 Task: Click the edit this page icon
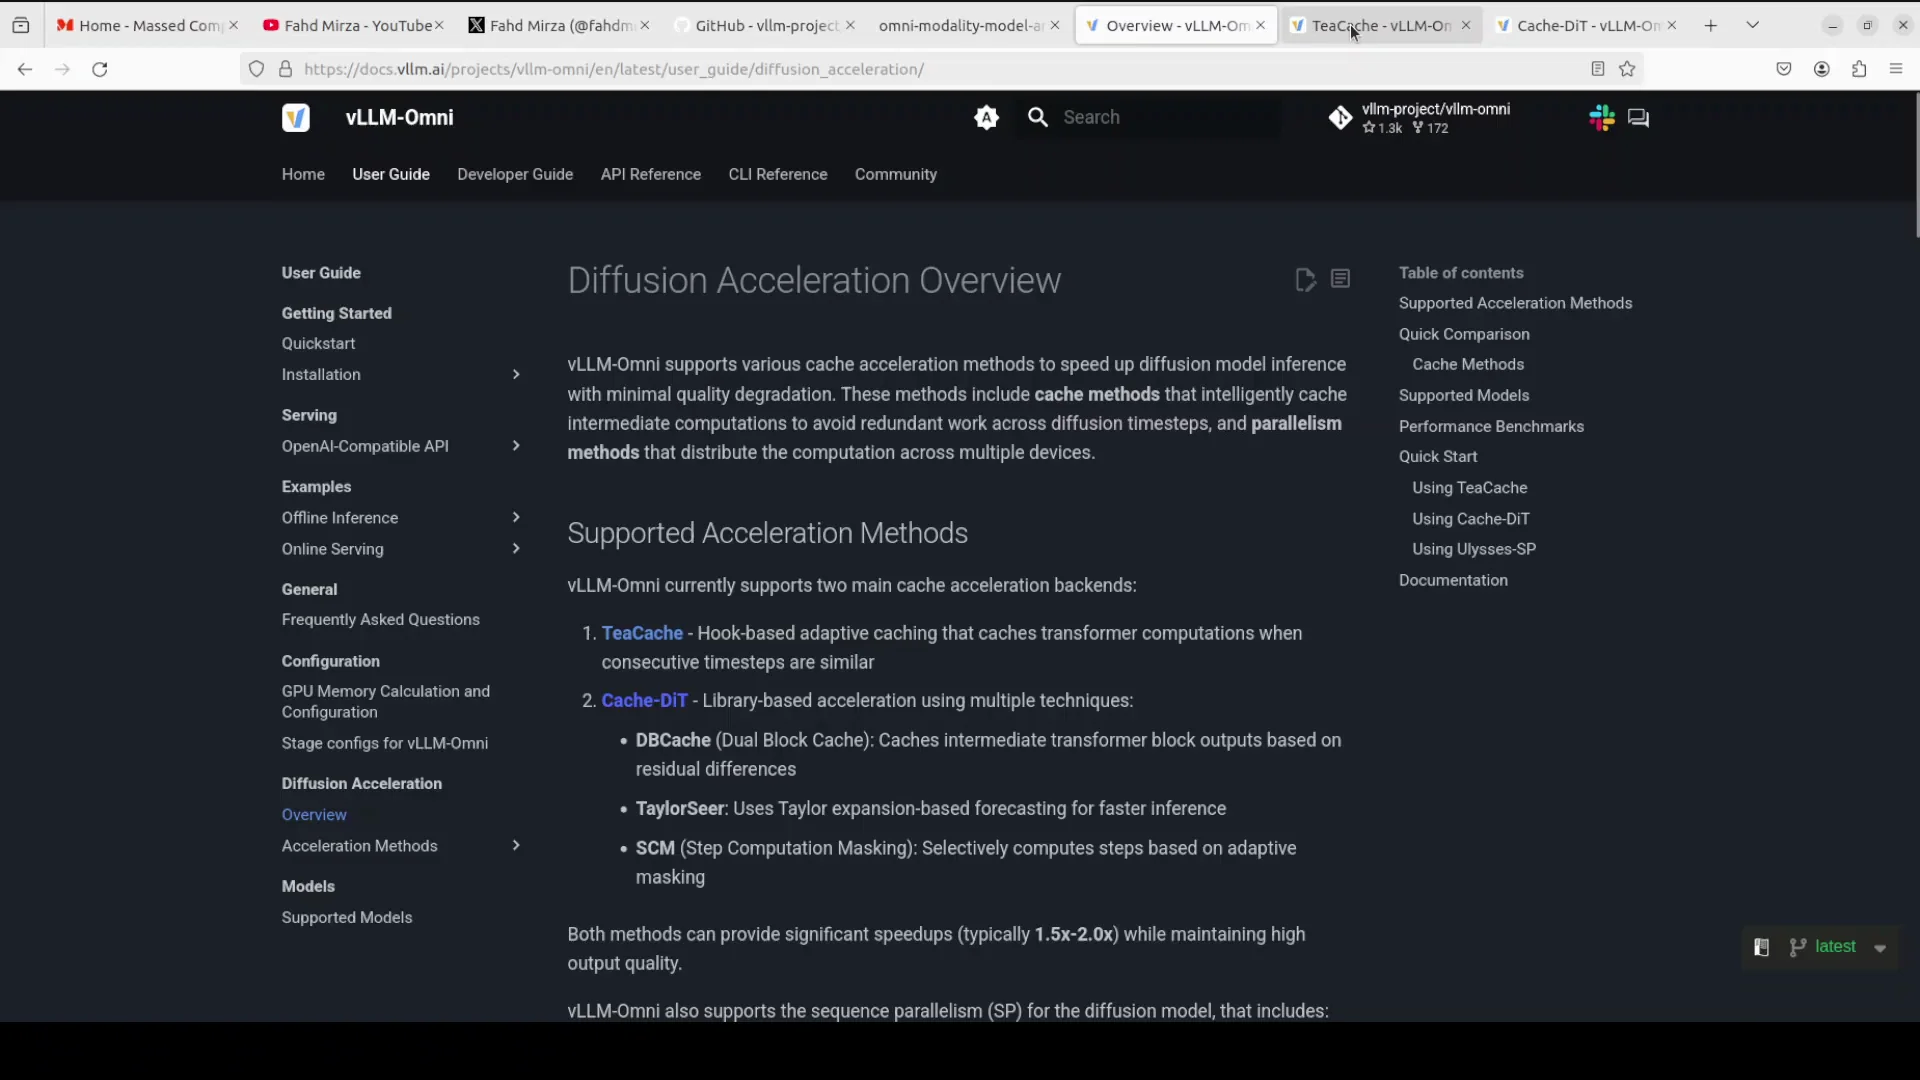[x=1305, y=280]
